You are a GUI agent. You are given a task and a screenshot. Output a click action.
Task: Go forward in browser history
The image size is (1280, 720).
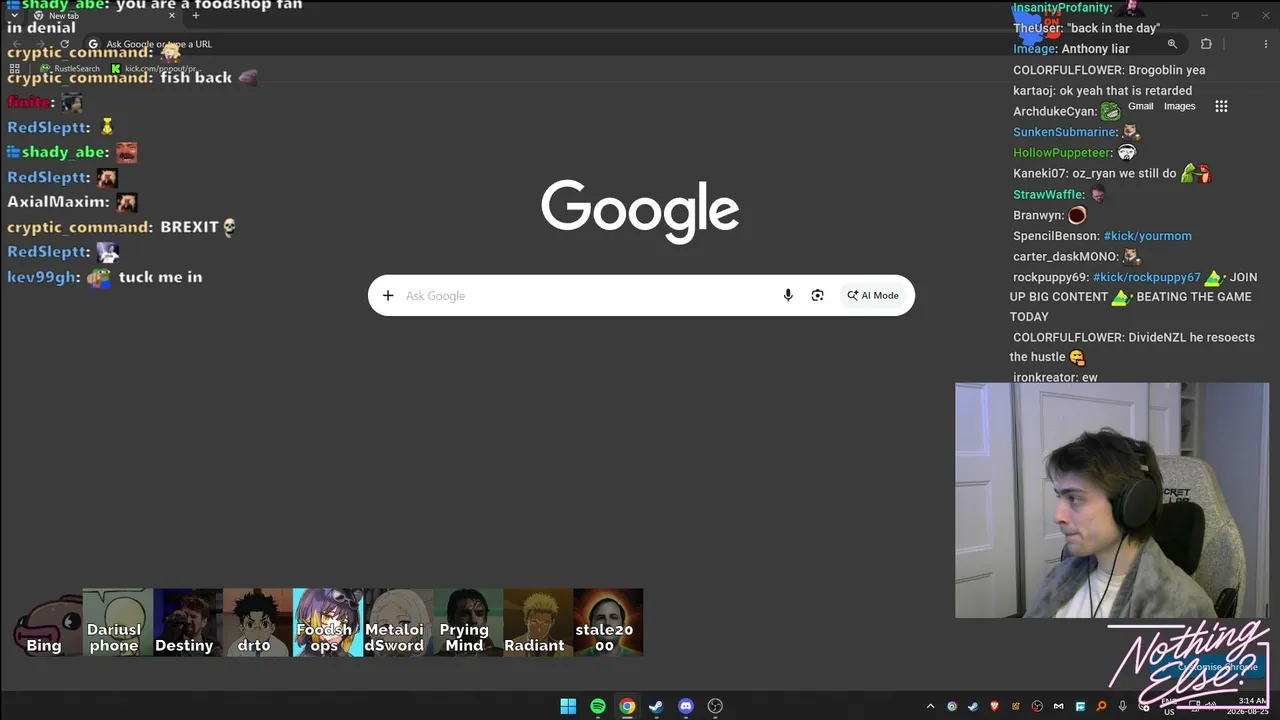tap(41, 44)
